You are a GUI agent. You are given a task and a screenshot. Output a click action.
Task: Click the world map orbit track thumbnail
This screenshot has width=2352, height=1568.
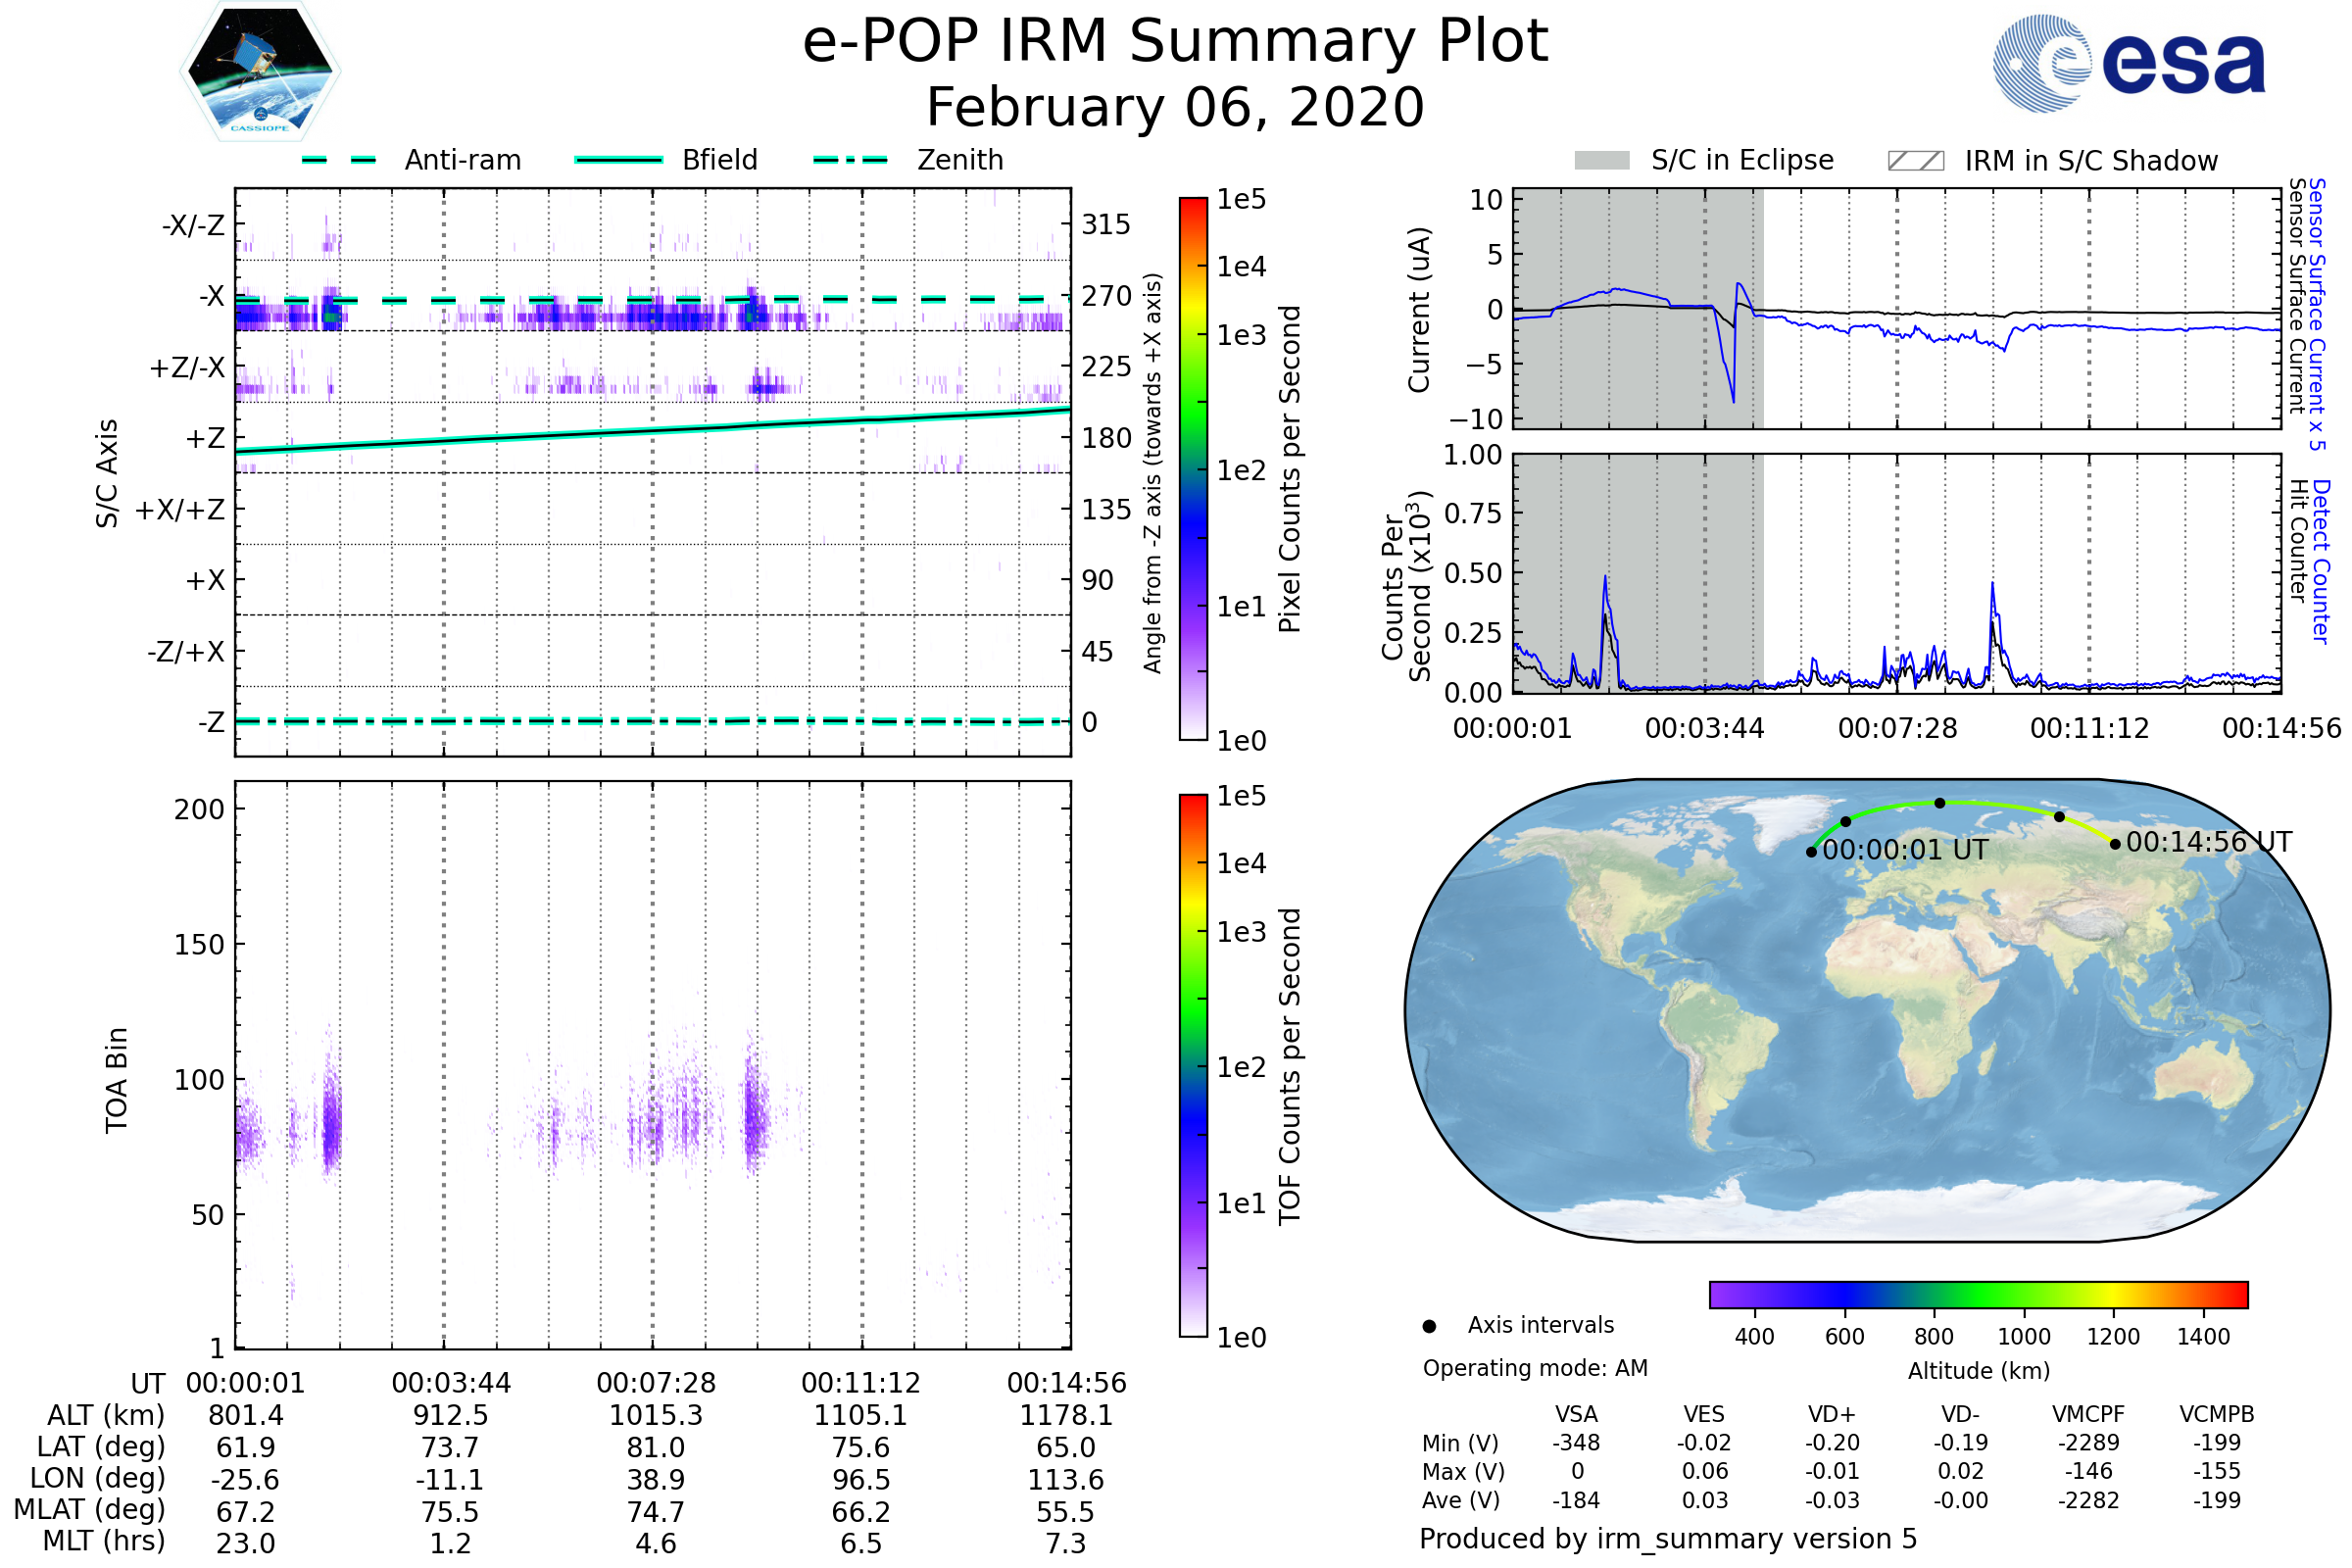pos(1867,1010)
